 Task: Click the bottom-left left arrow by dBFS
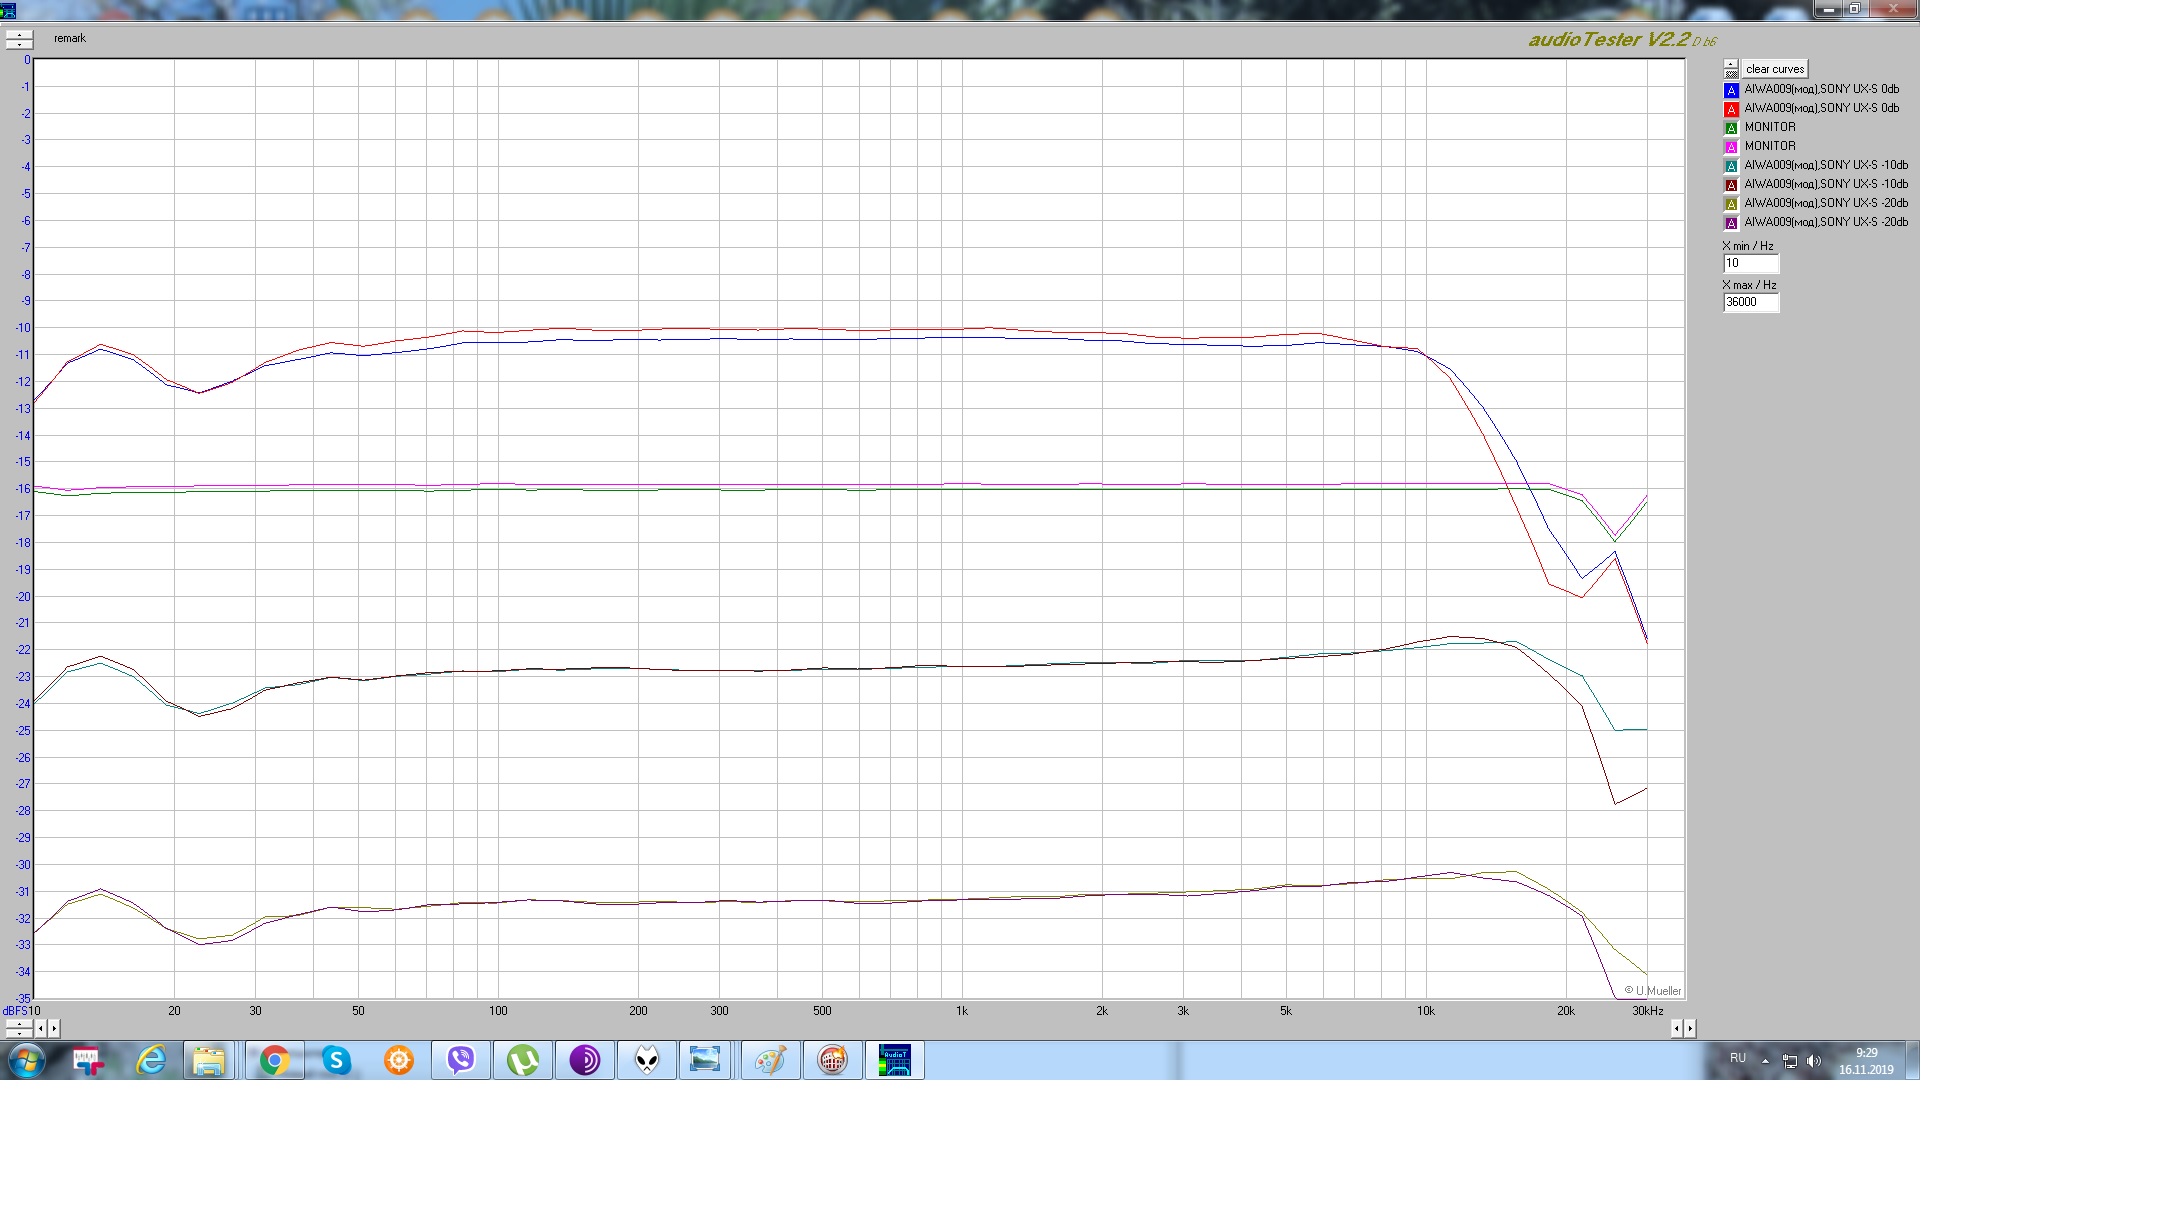[x=41, y=1028]
